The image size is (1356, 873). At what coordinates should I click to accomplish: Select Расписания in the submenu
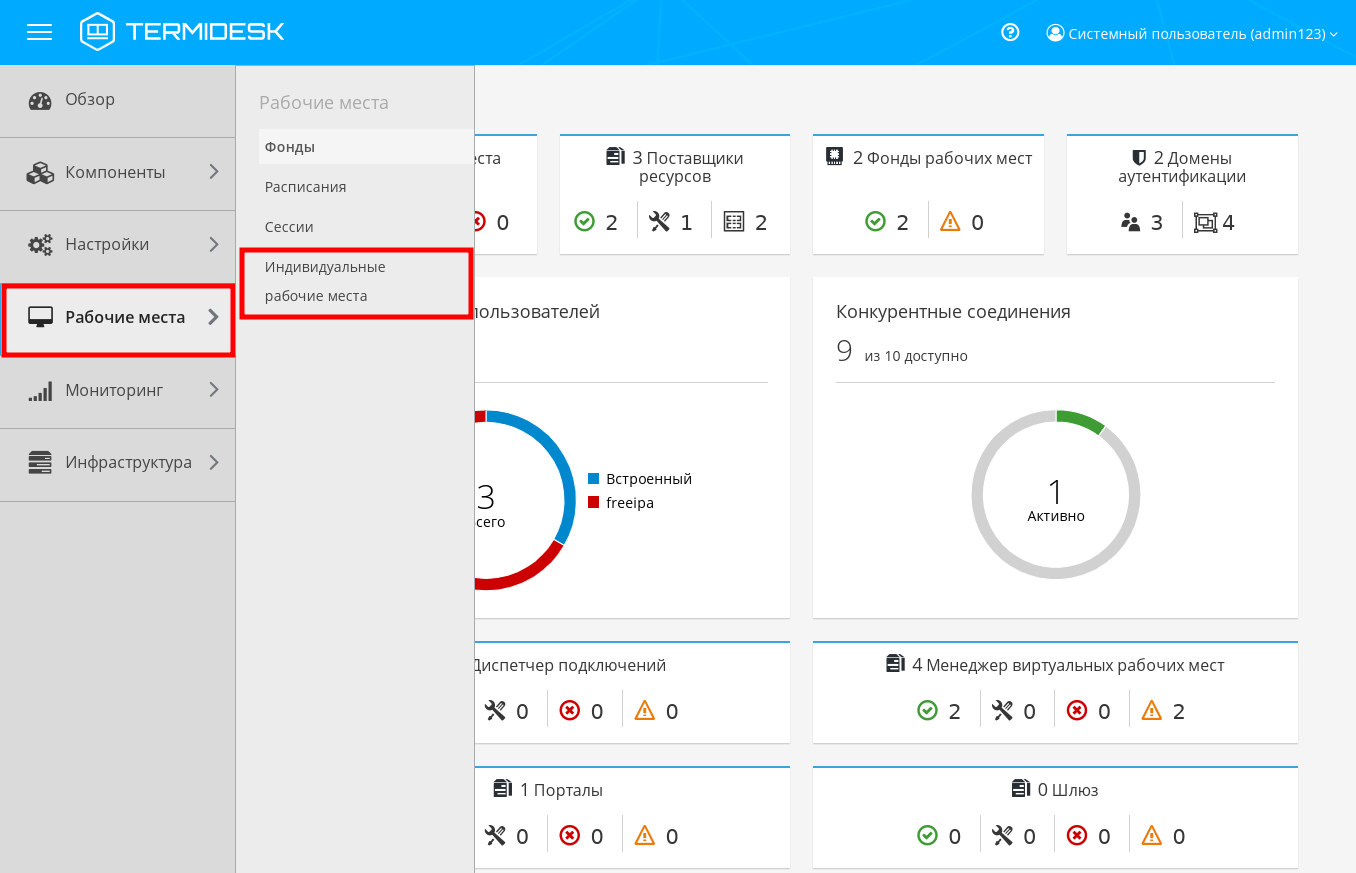point(305,187)
